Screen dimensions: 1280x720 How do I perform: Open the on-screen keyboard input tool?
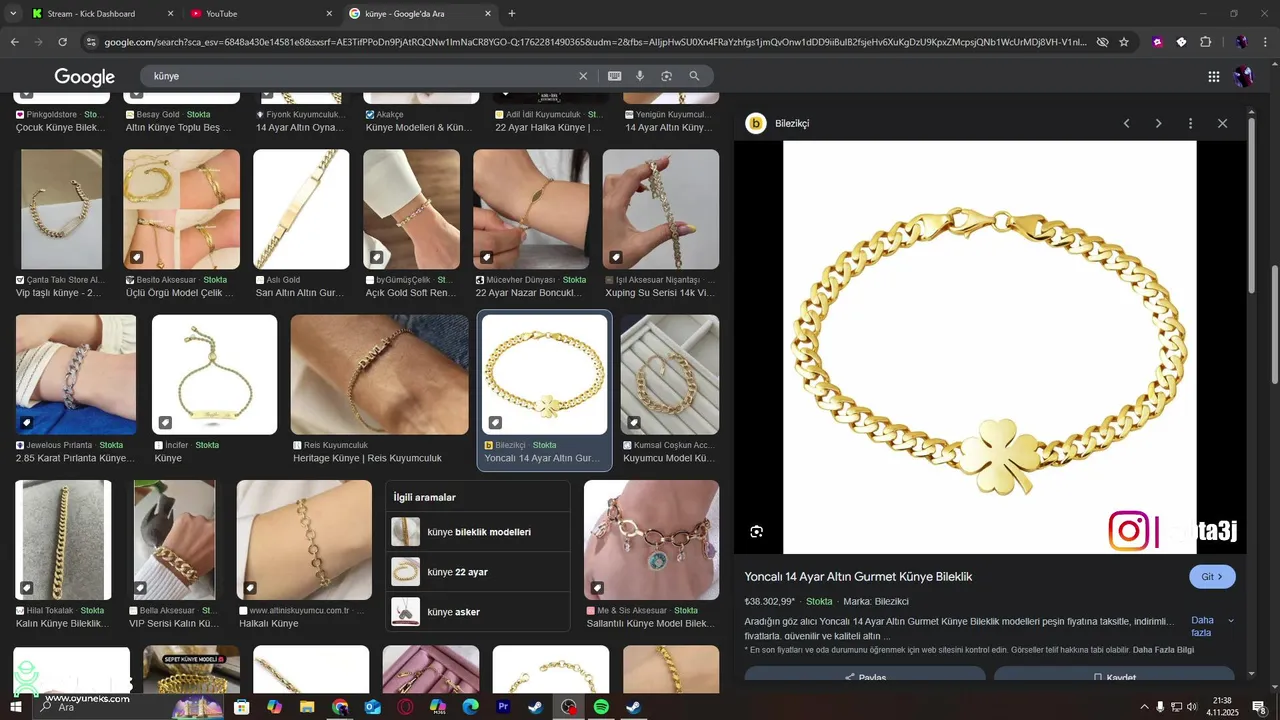614,76
